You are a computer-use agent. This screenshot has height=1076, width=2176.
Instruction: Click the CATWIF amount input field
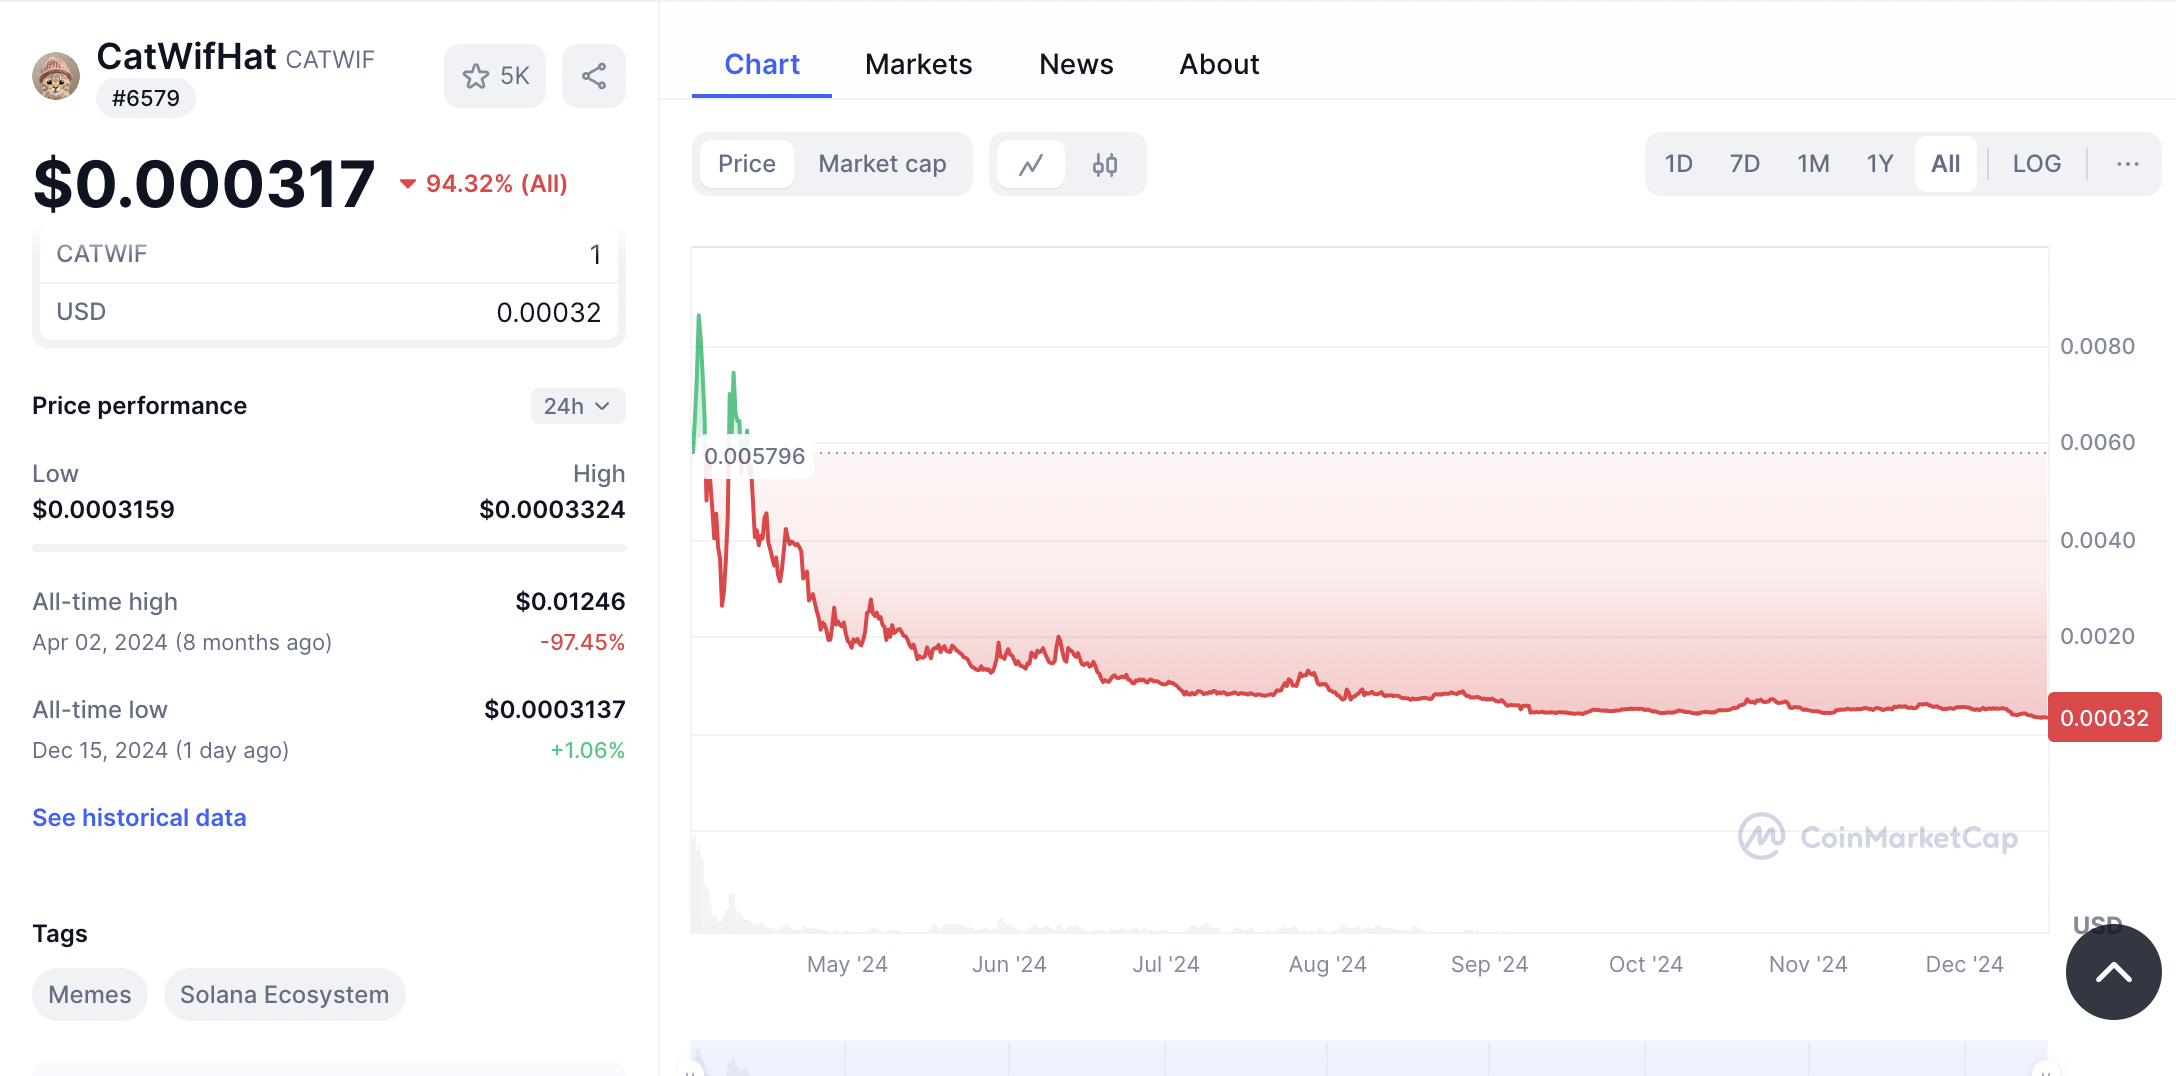pos(329,255)
